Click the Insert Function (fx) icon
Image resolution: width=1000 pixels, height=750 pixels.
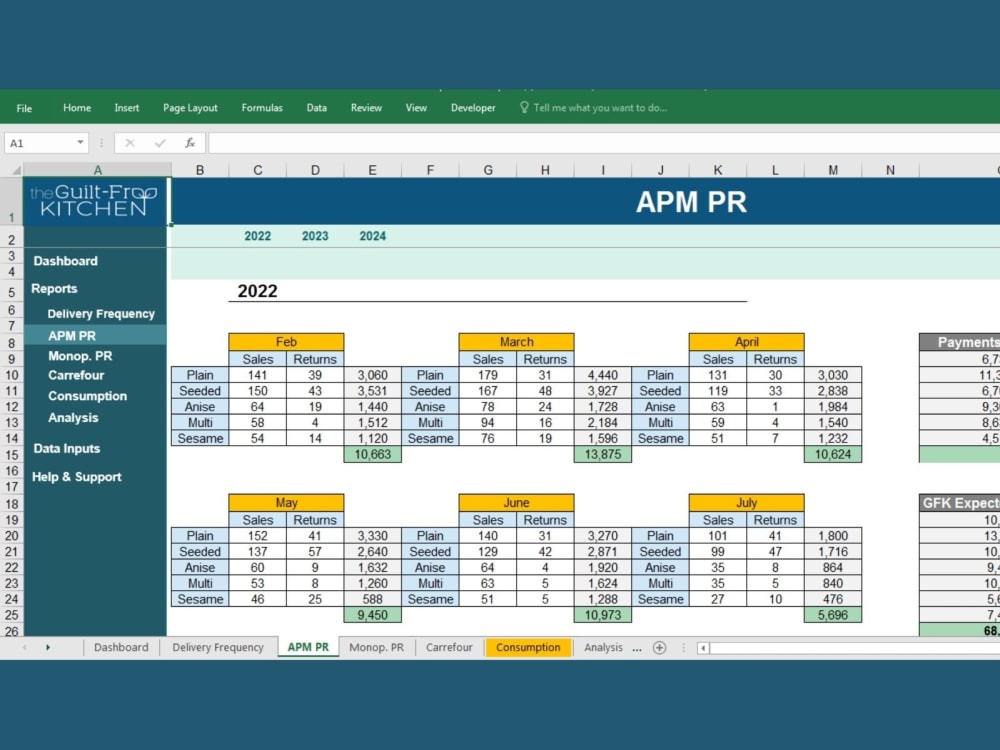coord(190,142)
